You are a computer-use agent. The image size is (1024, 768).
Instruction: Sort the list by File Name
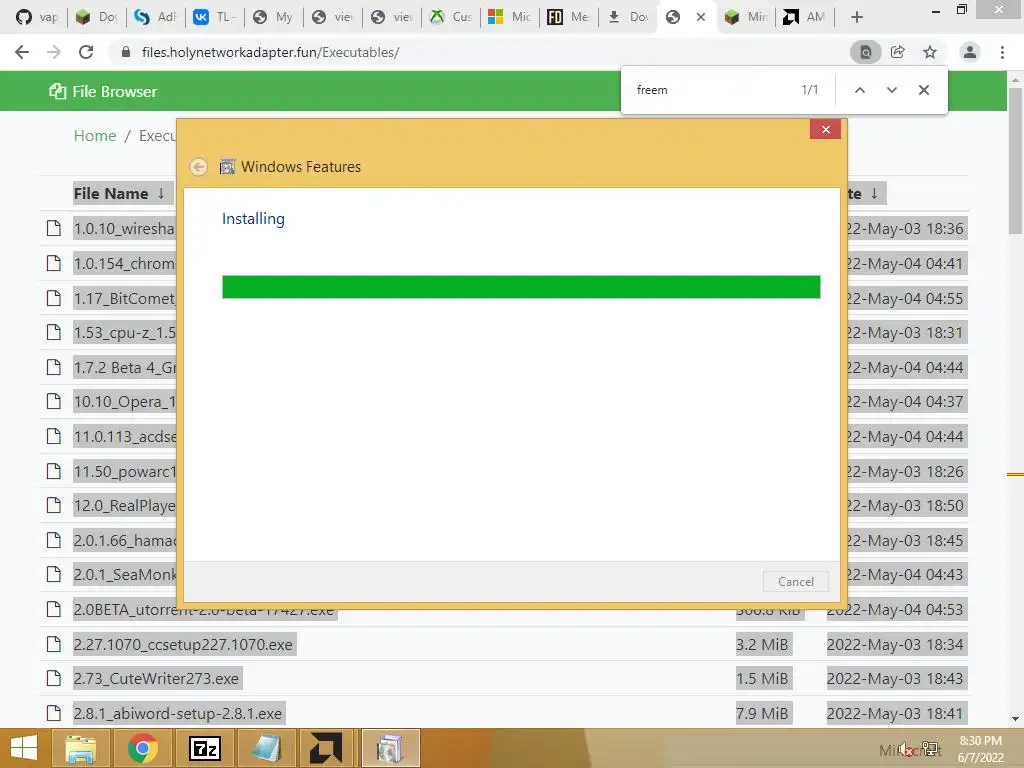[119, 194]
